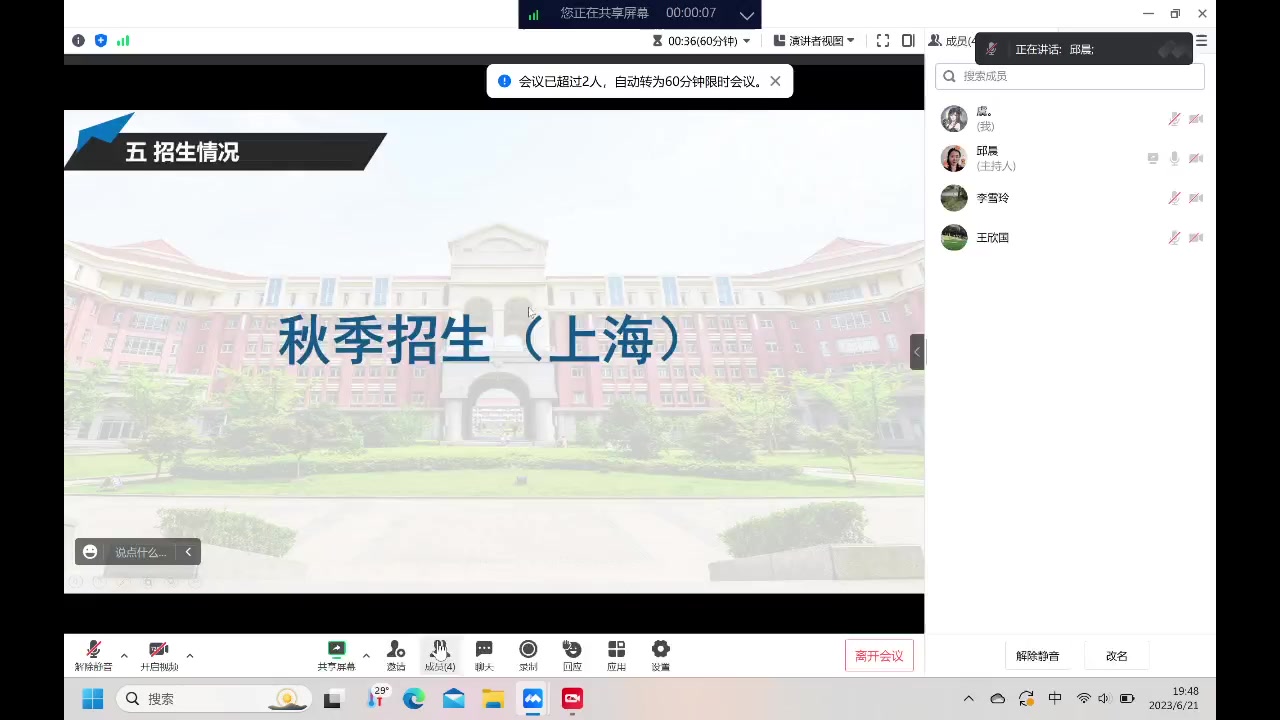The height and width of the screenshot is (720, 1280).
Task: Open the 00:36(60分钟) timer dropdown
Action: tap(701, 41)
